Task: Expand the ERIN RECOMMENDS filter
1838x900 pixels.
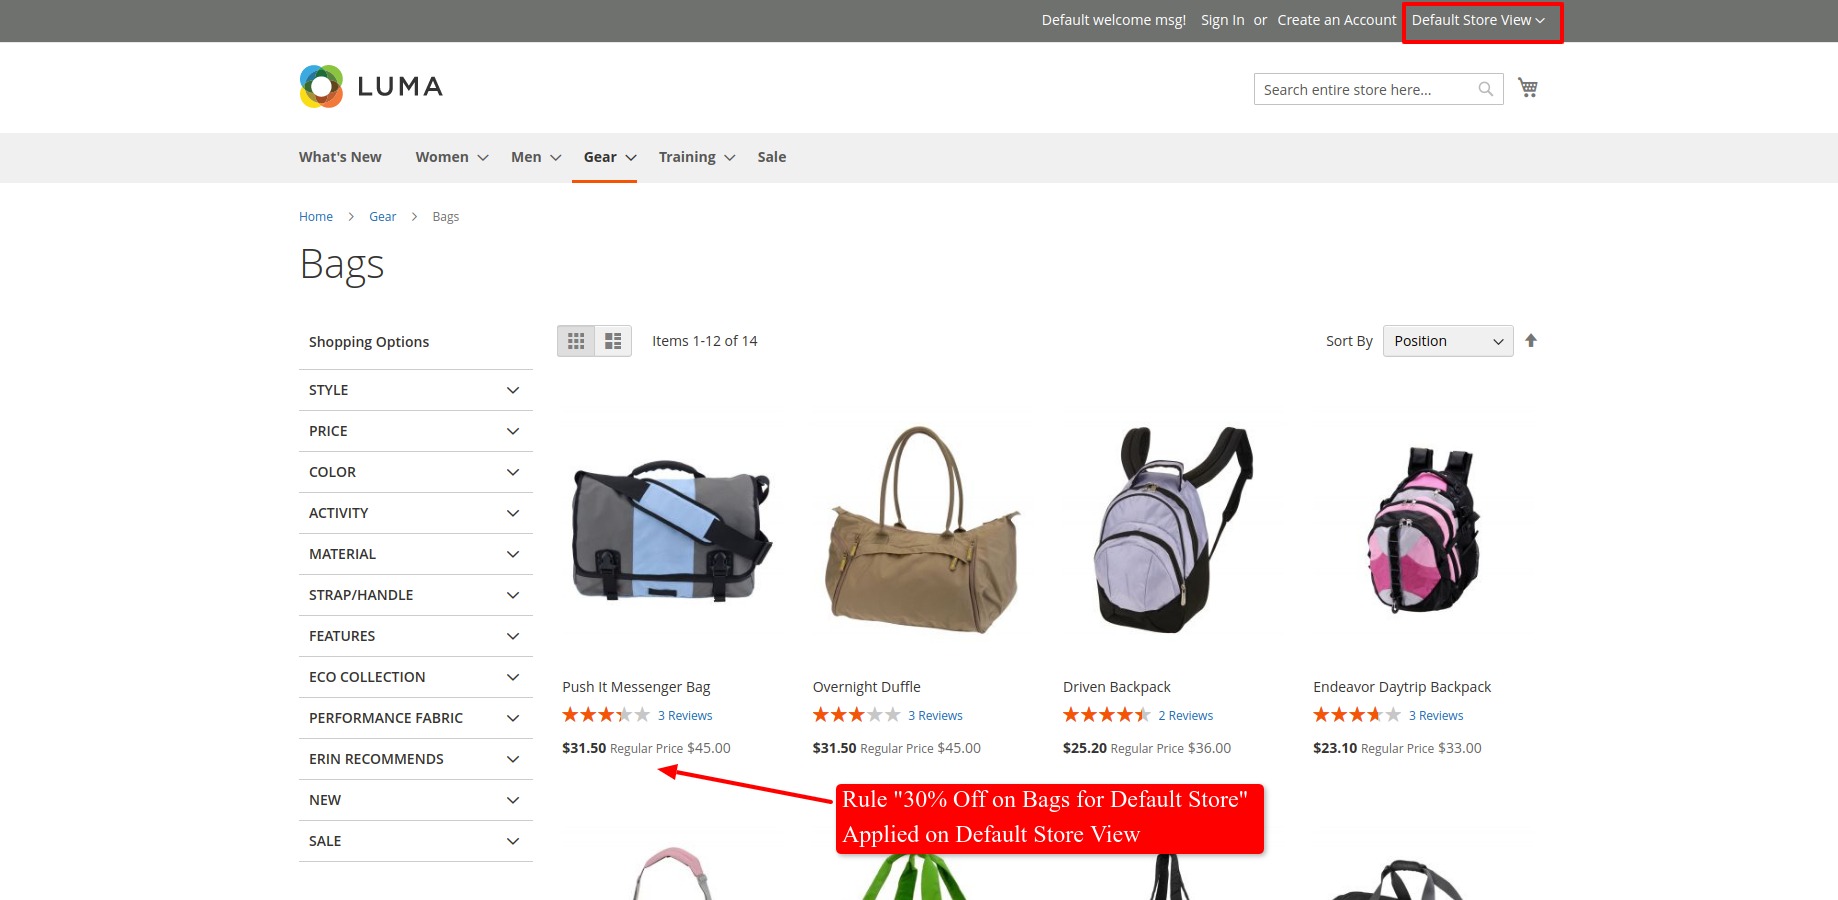Action: 416,759
